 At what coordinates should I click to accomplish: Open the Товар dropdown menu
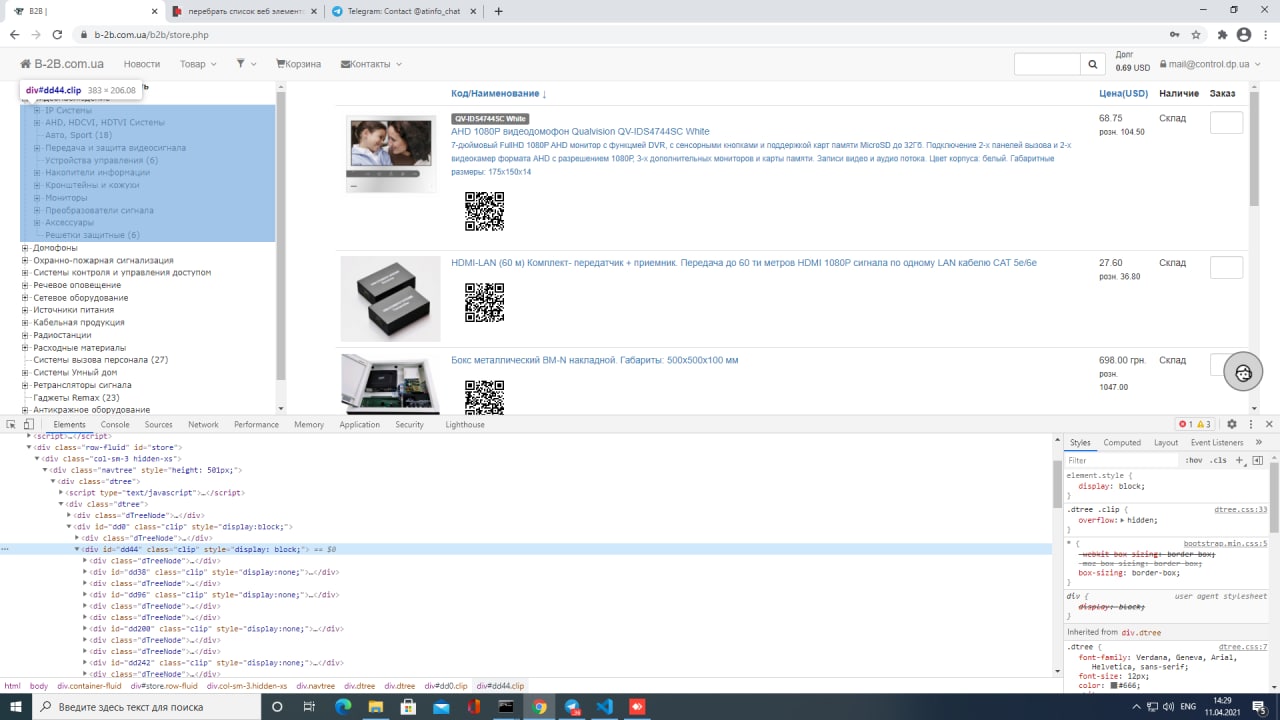point(198,64)
